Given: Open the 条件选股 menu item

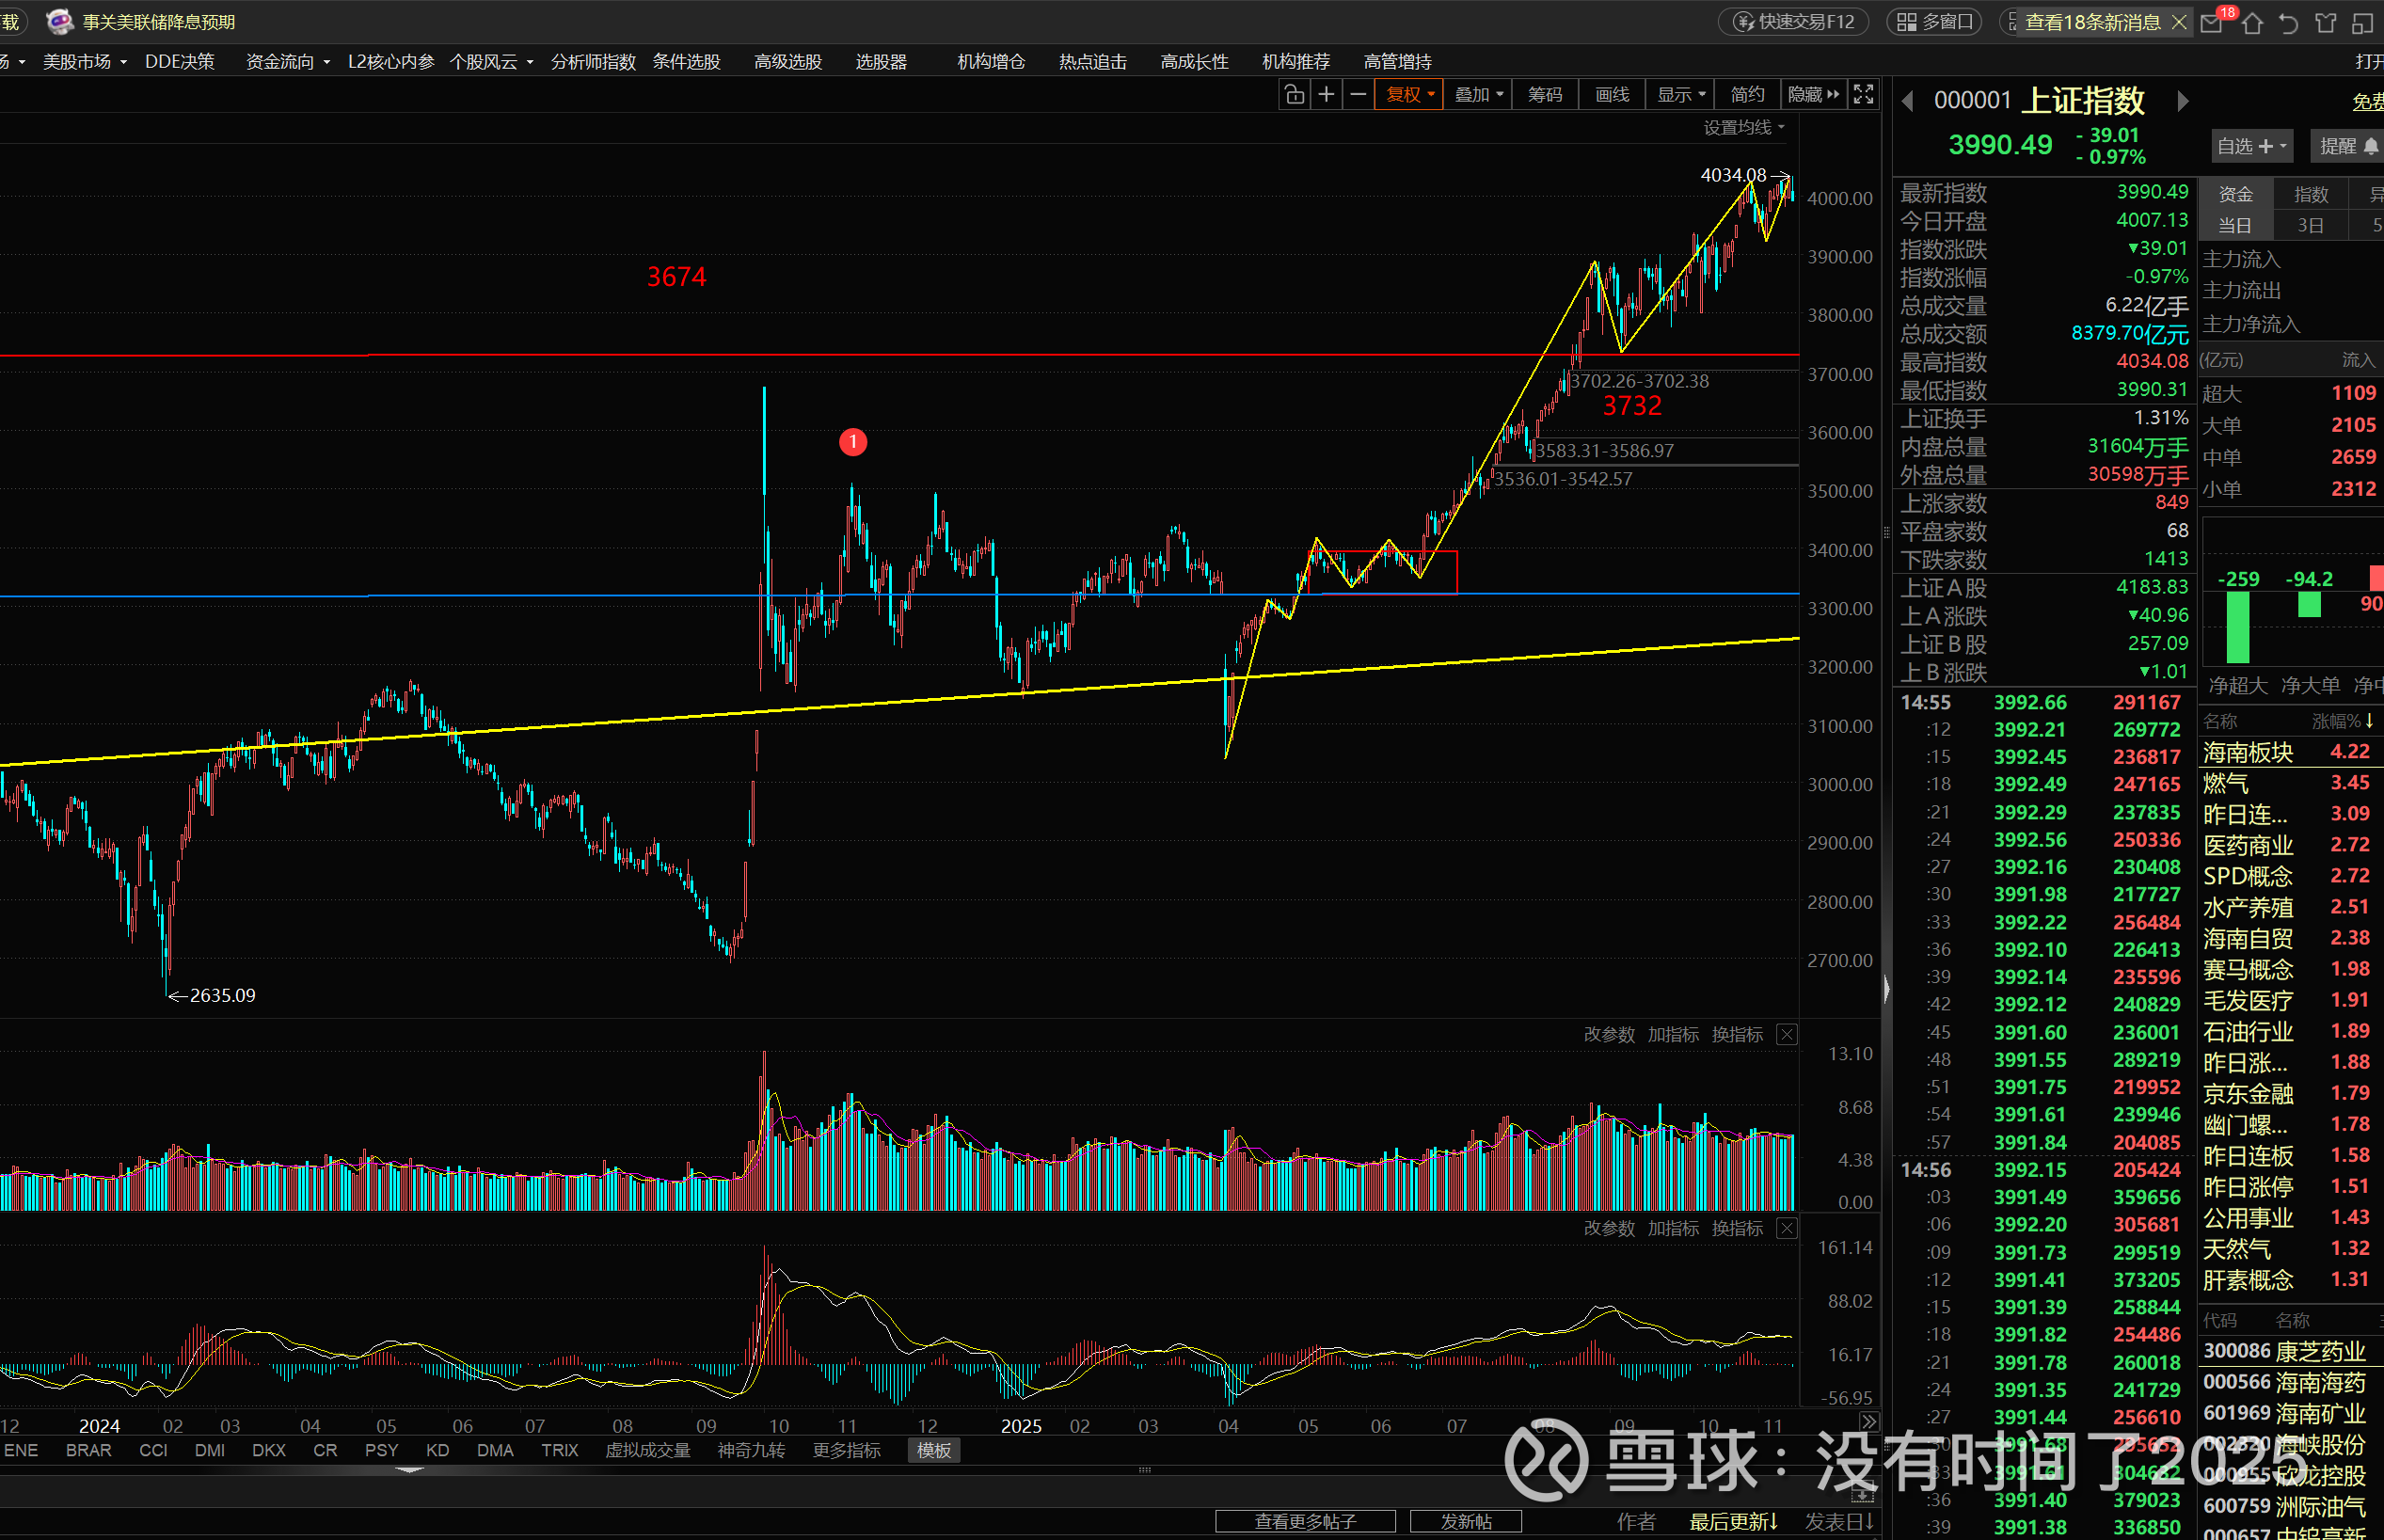Looking at the screenshot, I should coord(686,62).
